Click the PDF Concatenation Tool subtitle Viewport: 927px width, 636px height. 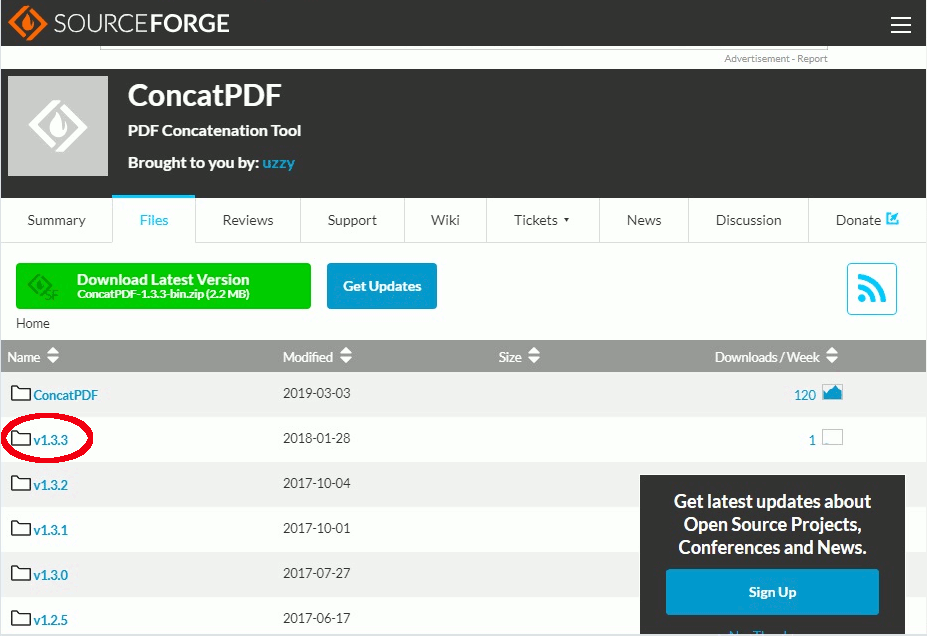(x=214, y=131)
